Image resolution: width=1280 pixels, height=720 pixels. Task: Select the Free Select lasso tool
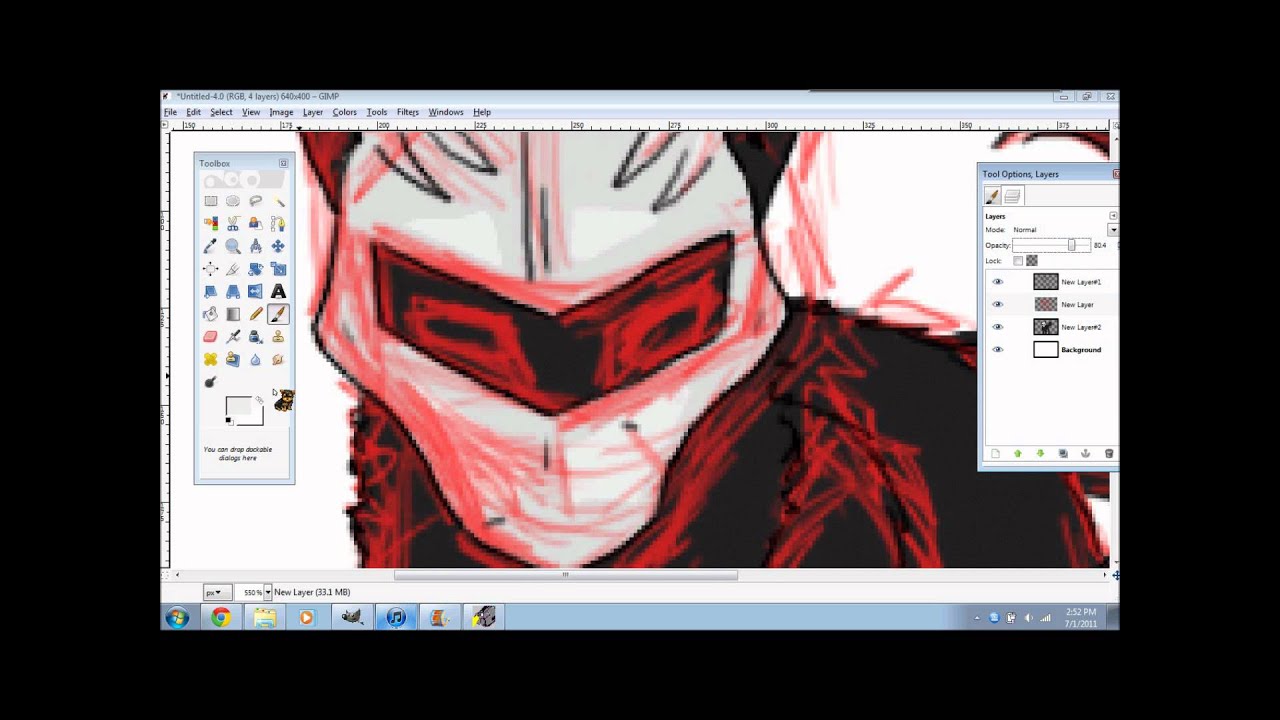point(256,201)
